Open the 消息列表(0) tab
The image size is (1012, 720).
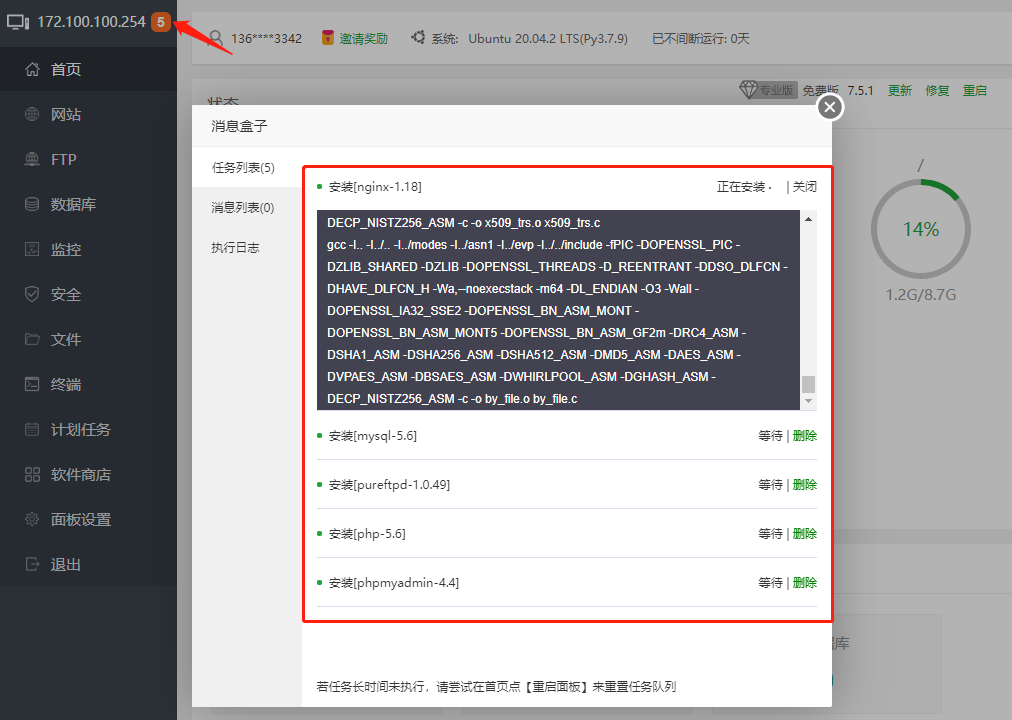pos(243,207)
